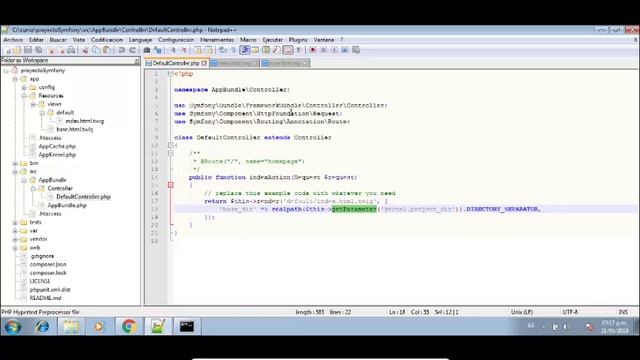Select AppKernel.php in the tree
Image resolution: width=640 pixels, height=360 pixels.
[57, 155]
